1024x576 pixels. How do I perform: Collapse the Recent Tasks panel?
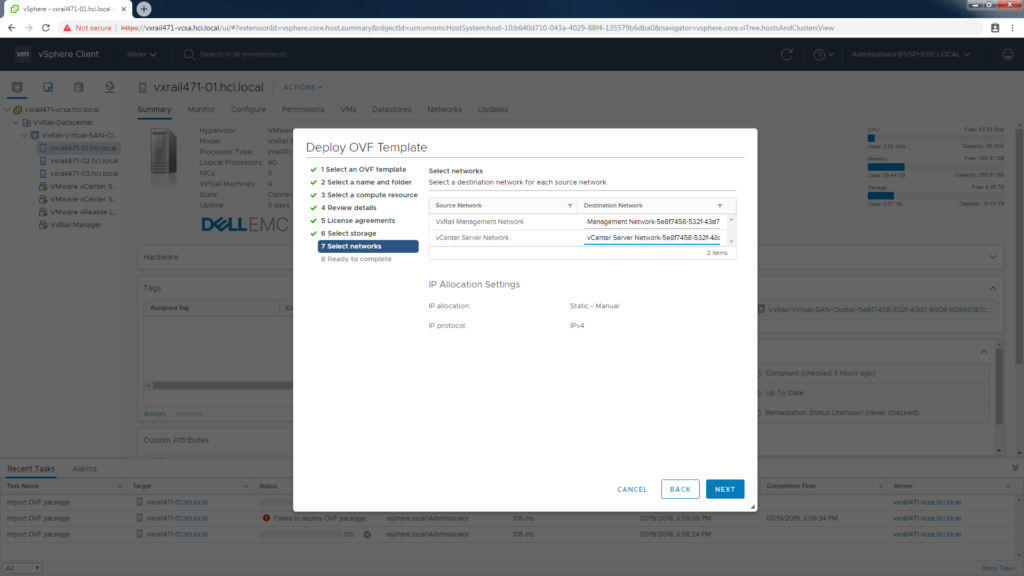1015,468
